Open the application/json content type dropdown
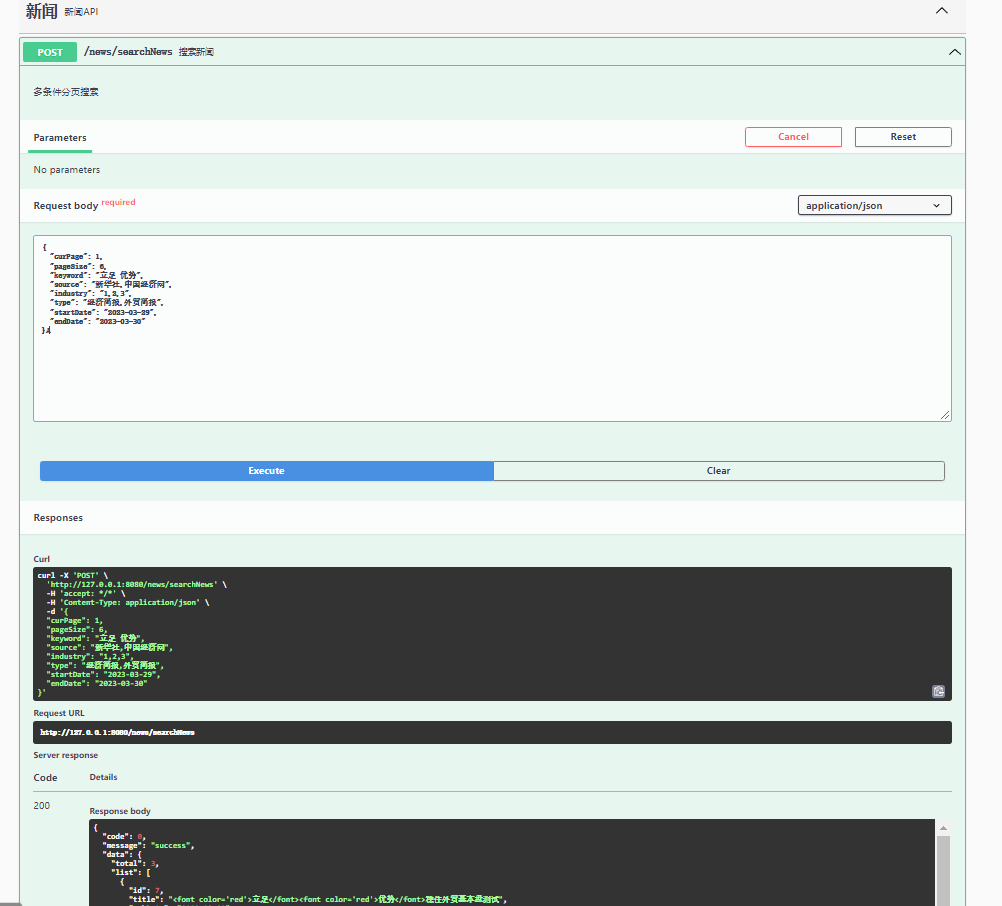Viewport: 1002px width, 906px height. tap(874, 205)
